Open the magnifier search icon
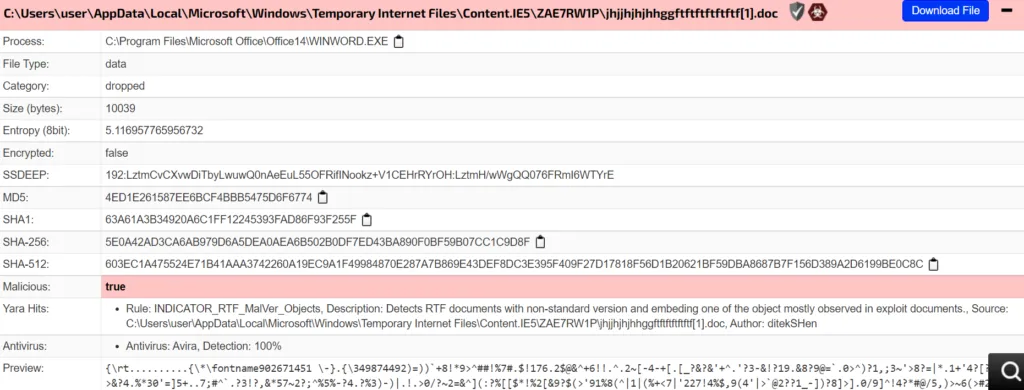The height and width of the screenshot is (390, 1024). pos(1010,372)
